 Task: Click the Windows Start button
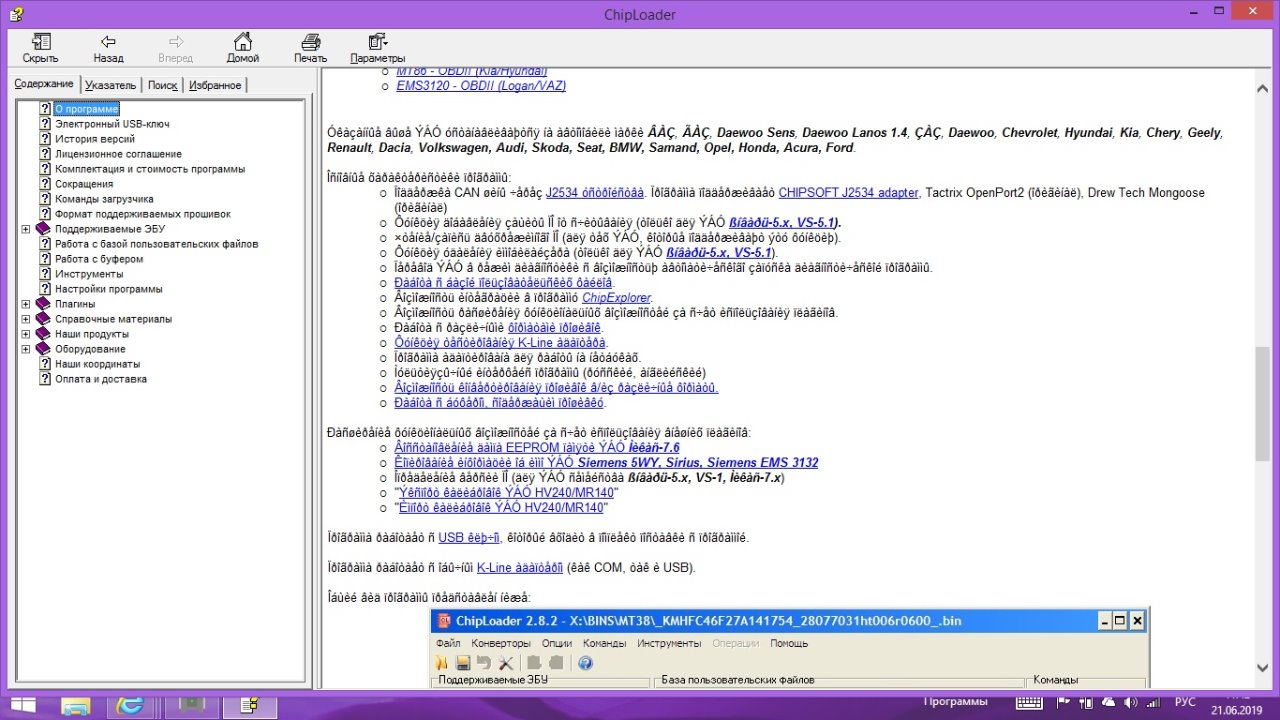(x=22, y=706)
